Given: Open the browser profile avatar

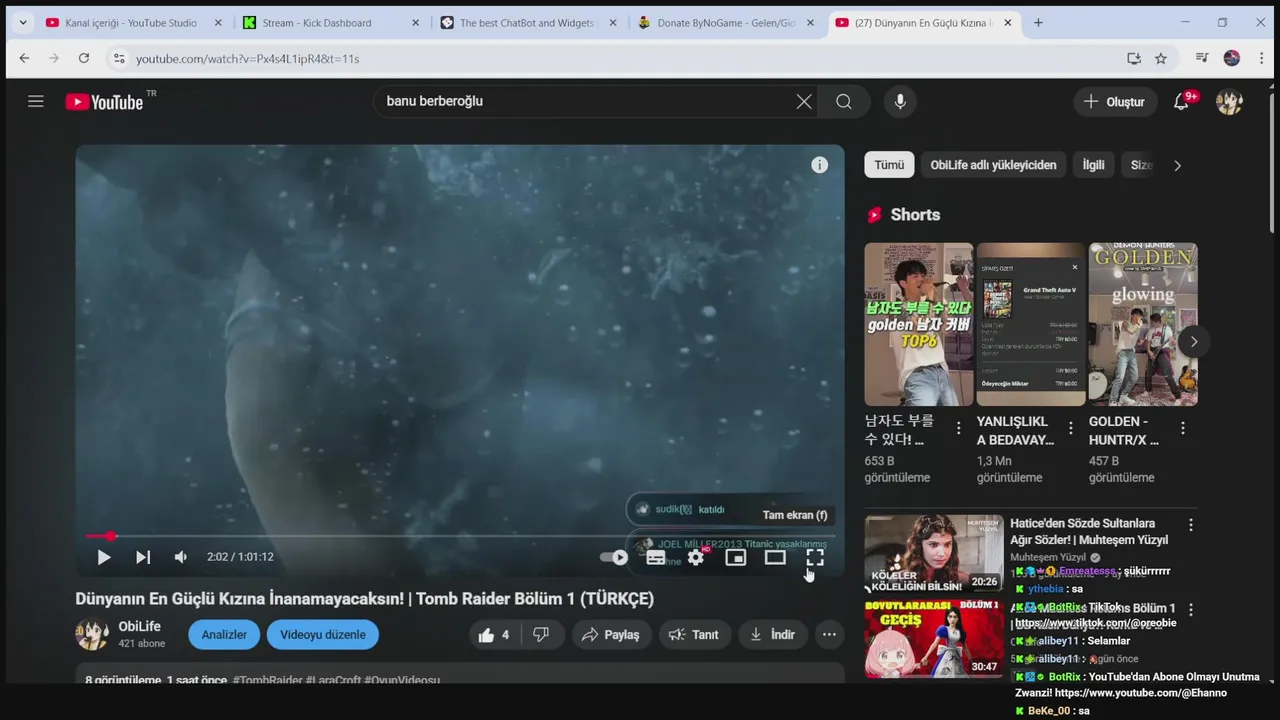Looking at the screenshot, I should (x=1232, y=59).
